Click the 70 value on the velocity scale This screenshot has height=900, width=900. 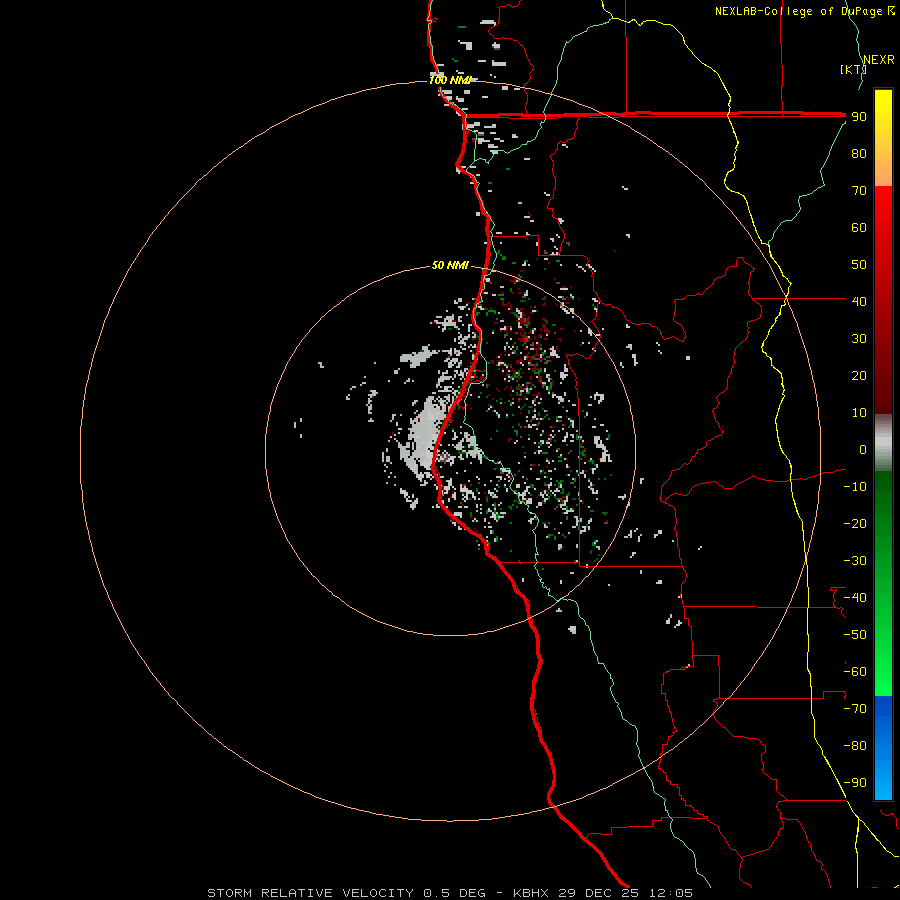pos(859,191)
